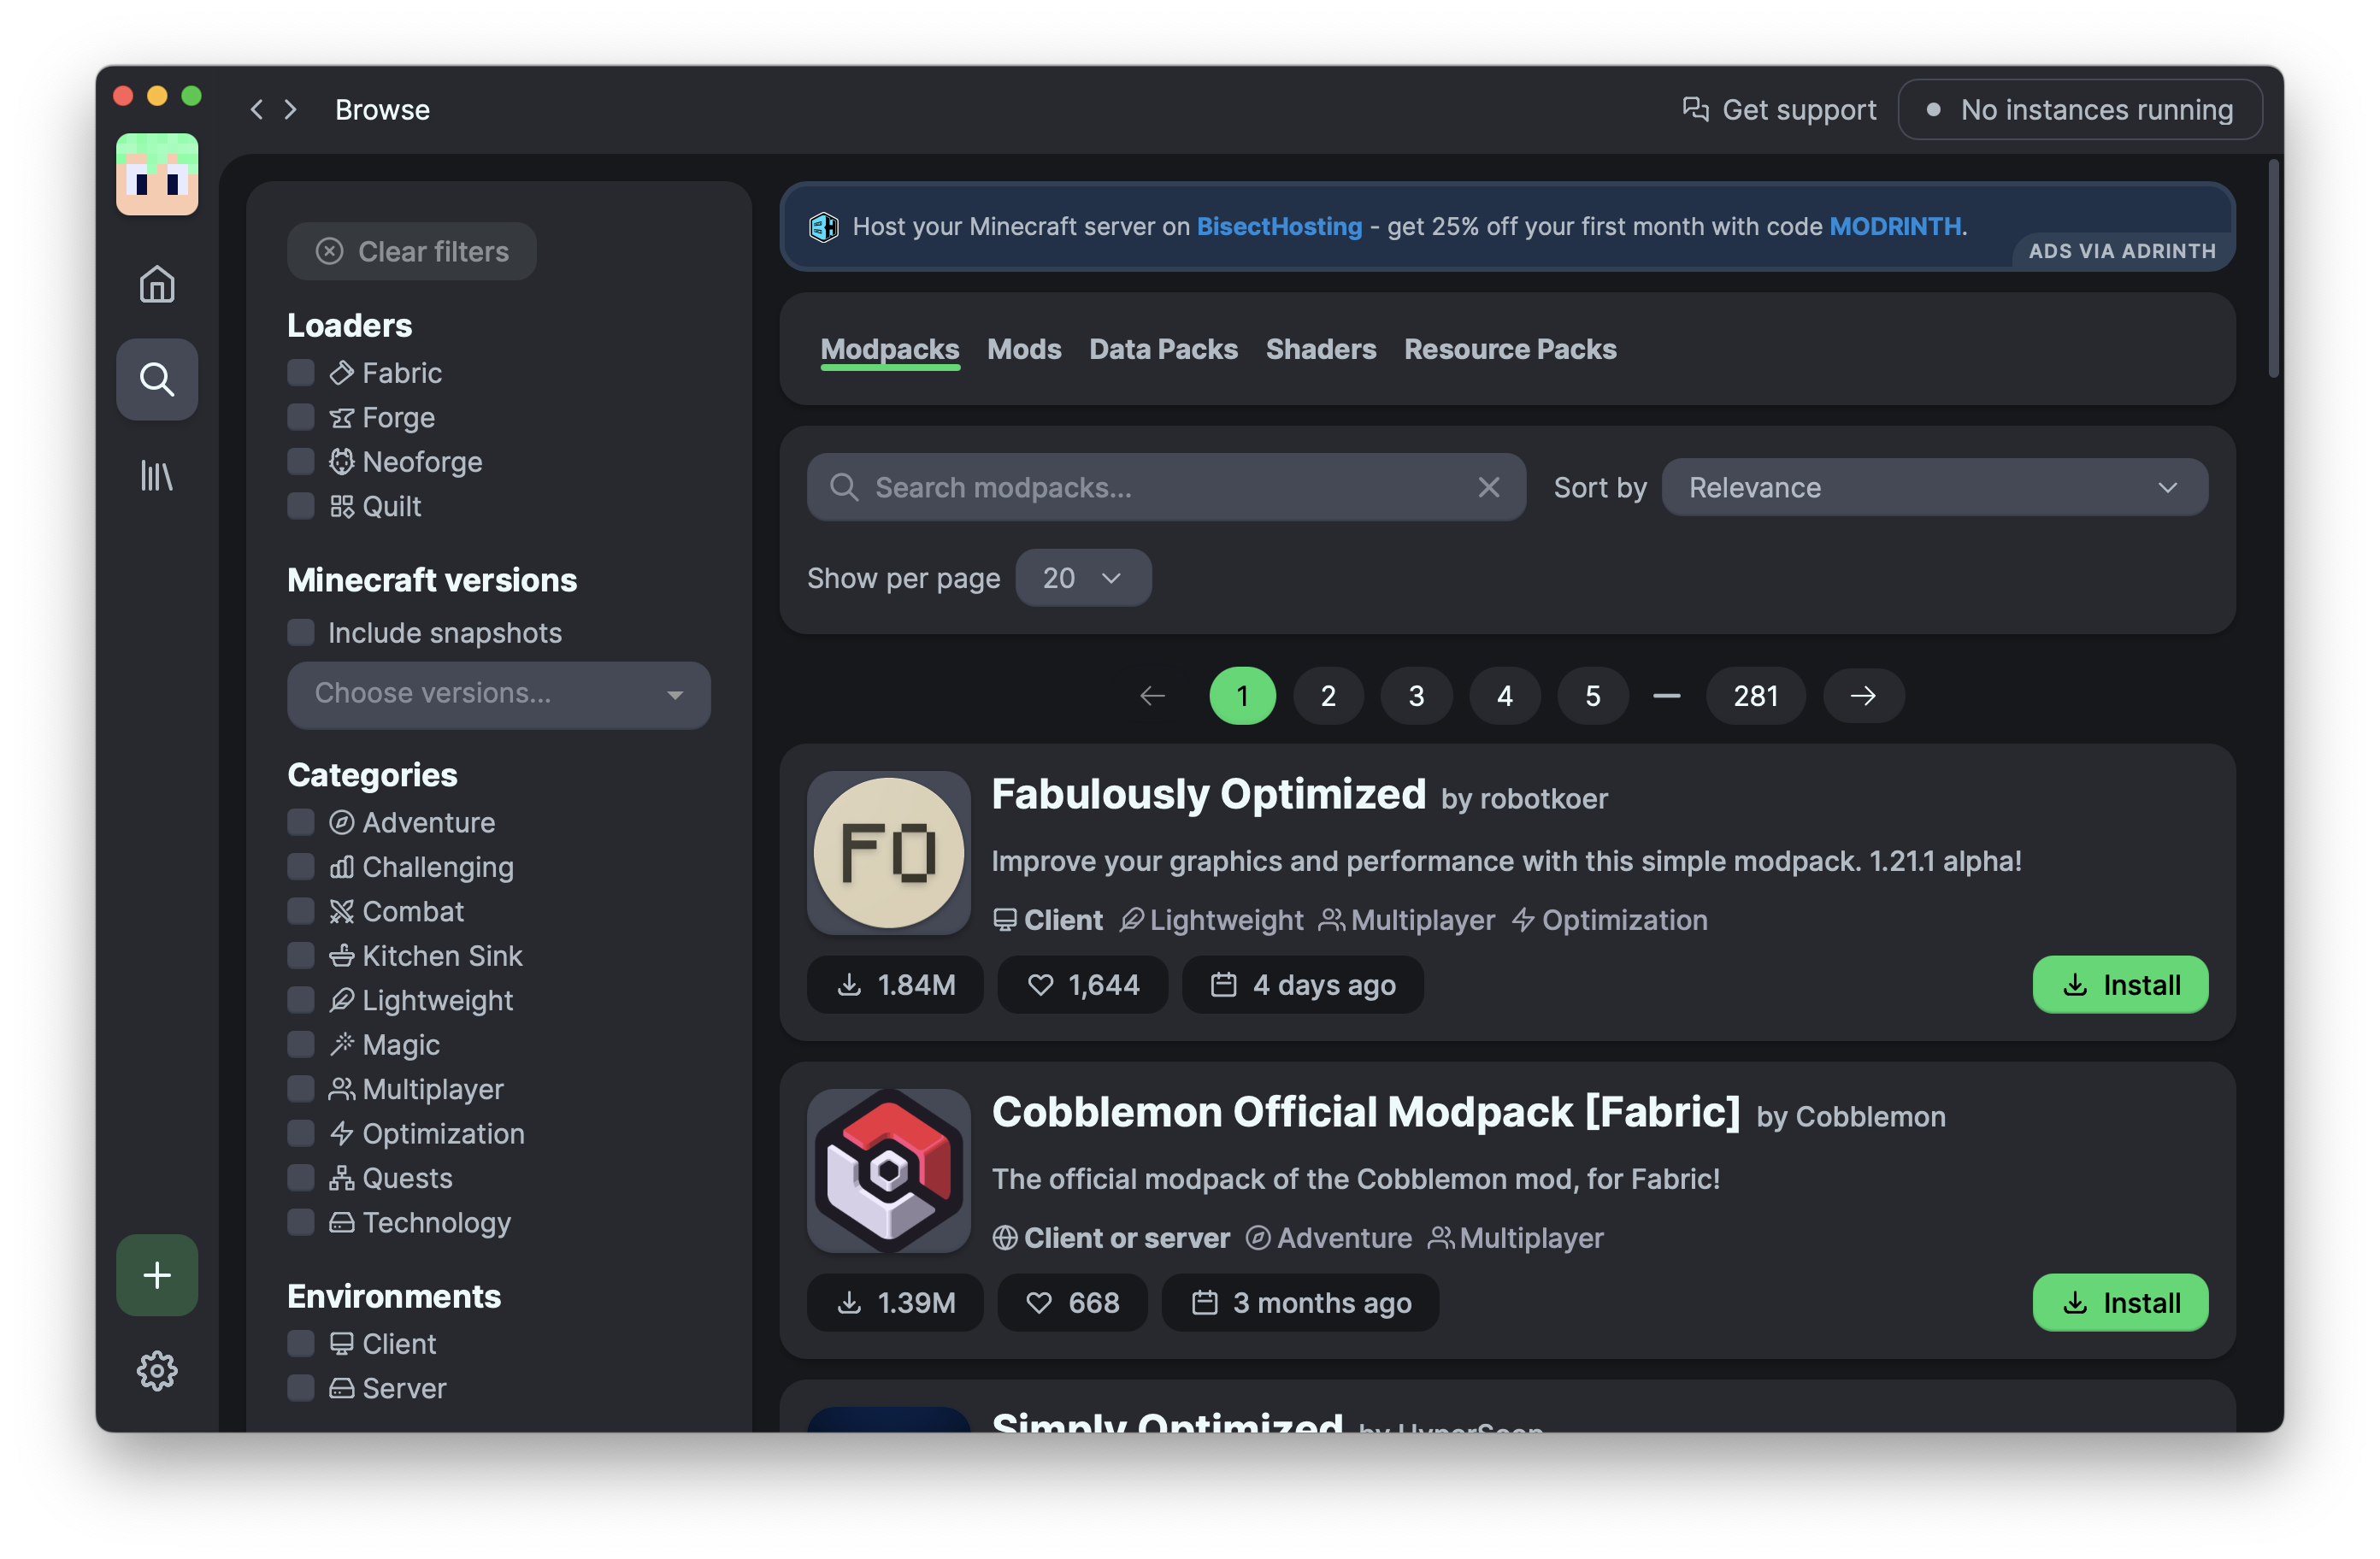Click the vertical scrollbar on results
Screen dimensions: 2380x1559
pos(2272,270)
